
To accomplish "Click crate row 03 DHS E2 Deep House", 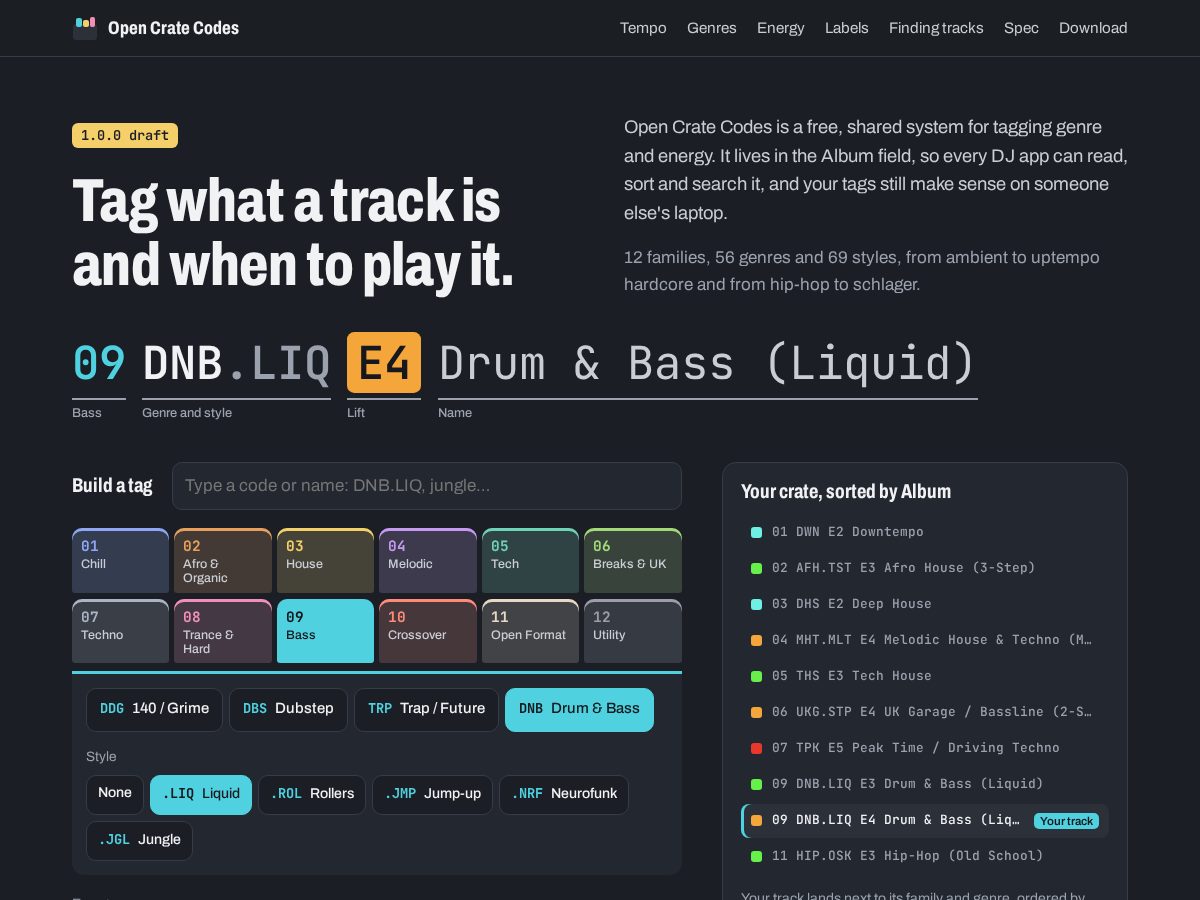I will [x=925, y=604].
